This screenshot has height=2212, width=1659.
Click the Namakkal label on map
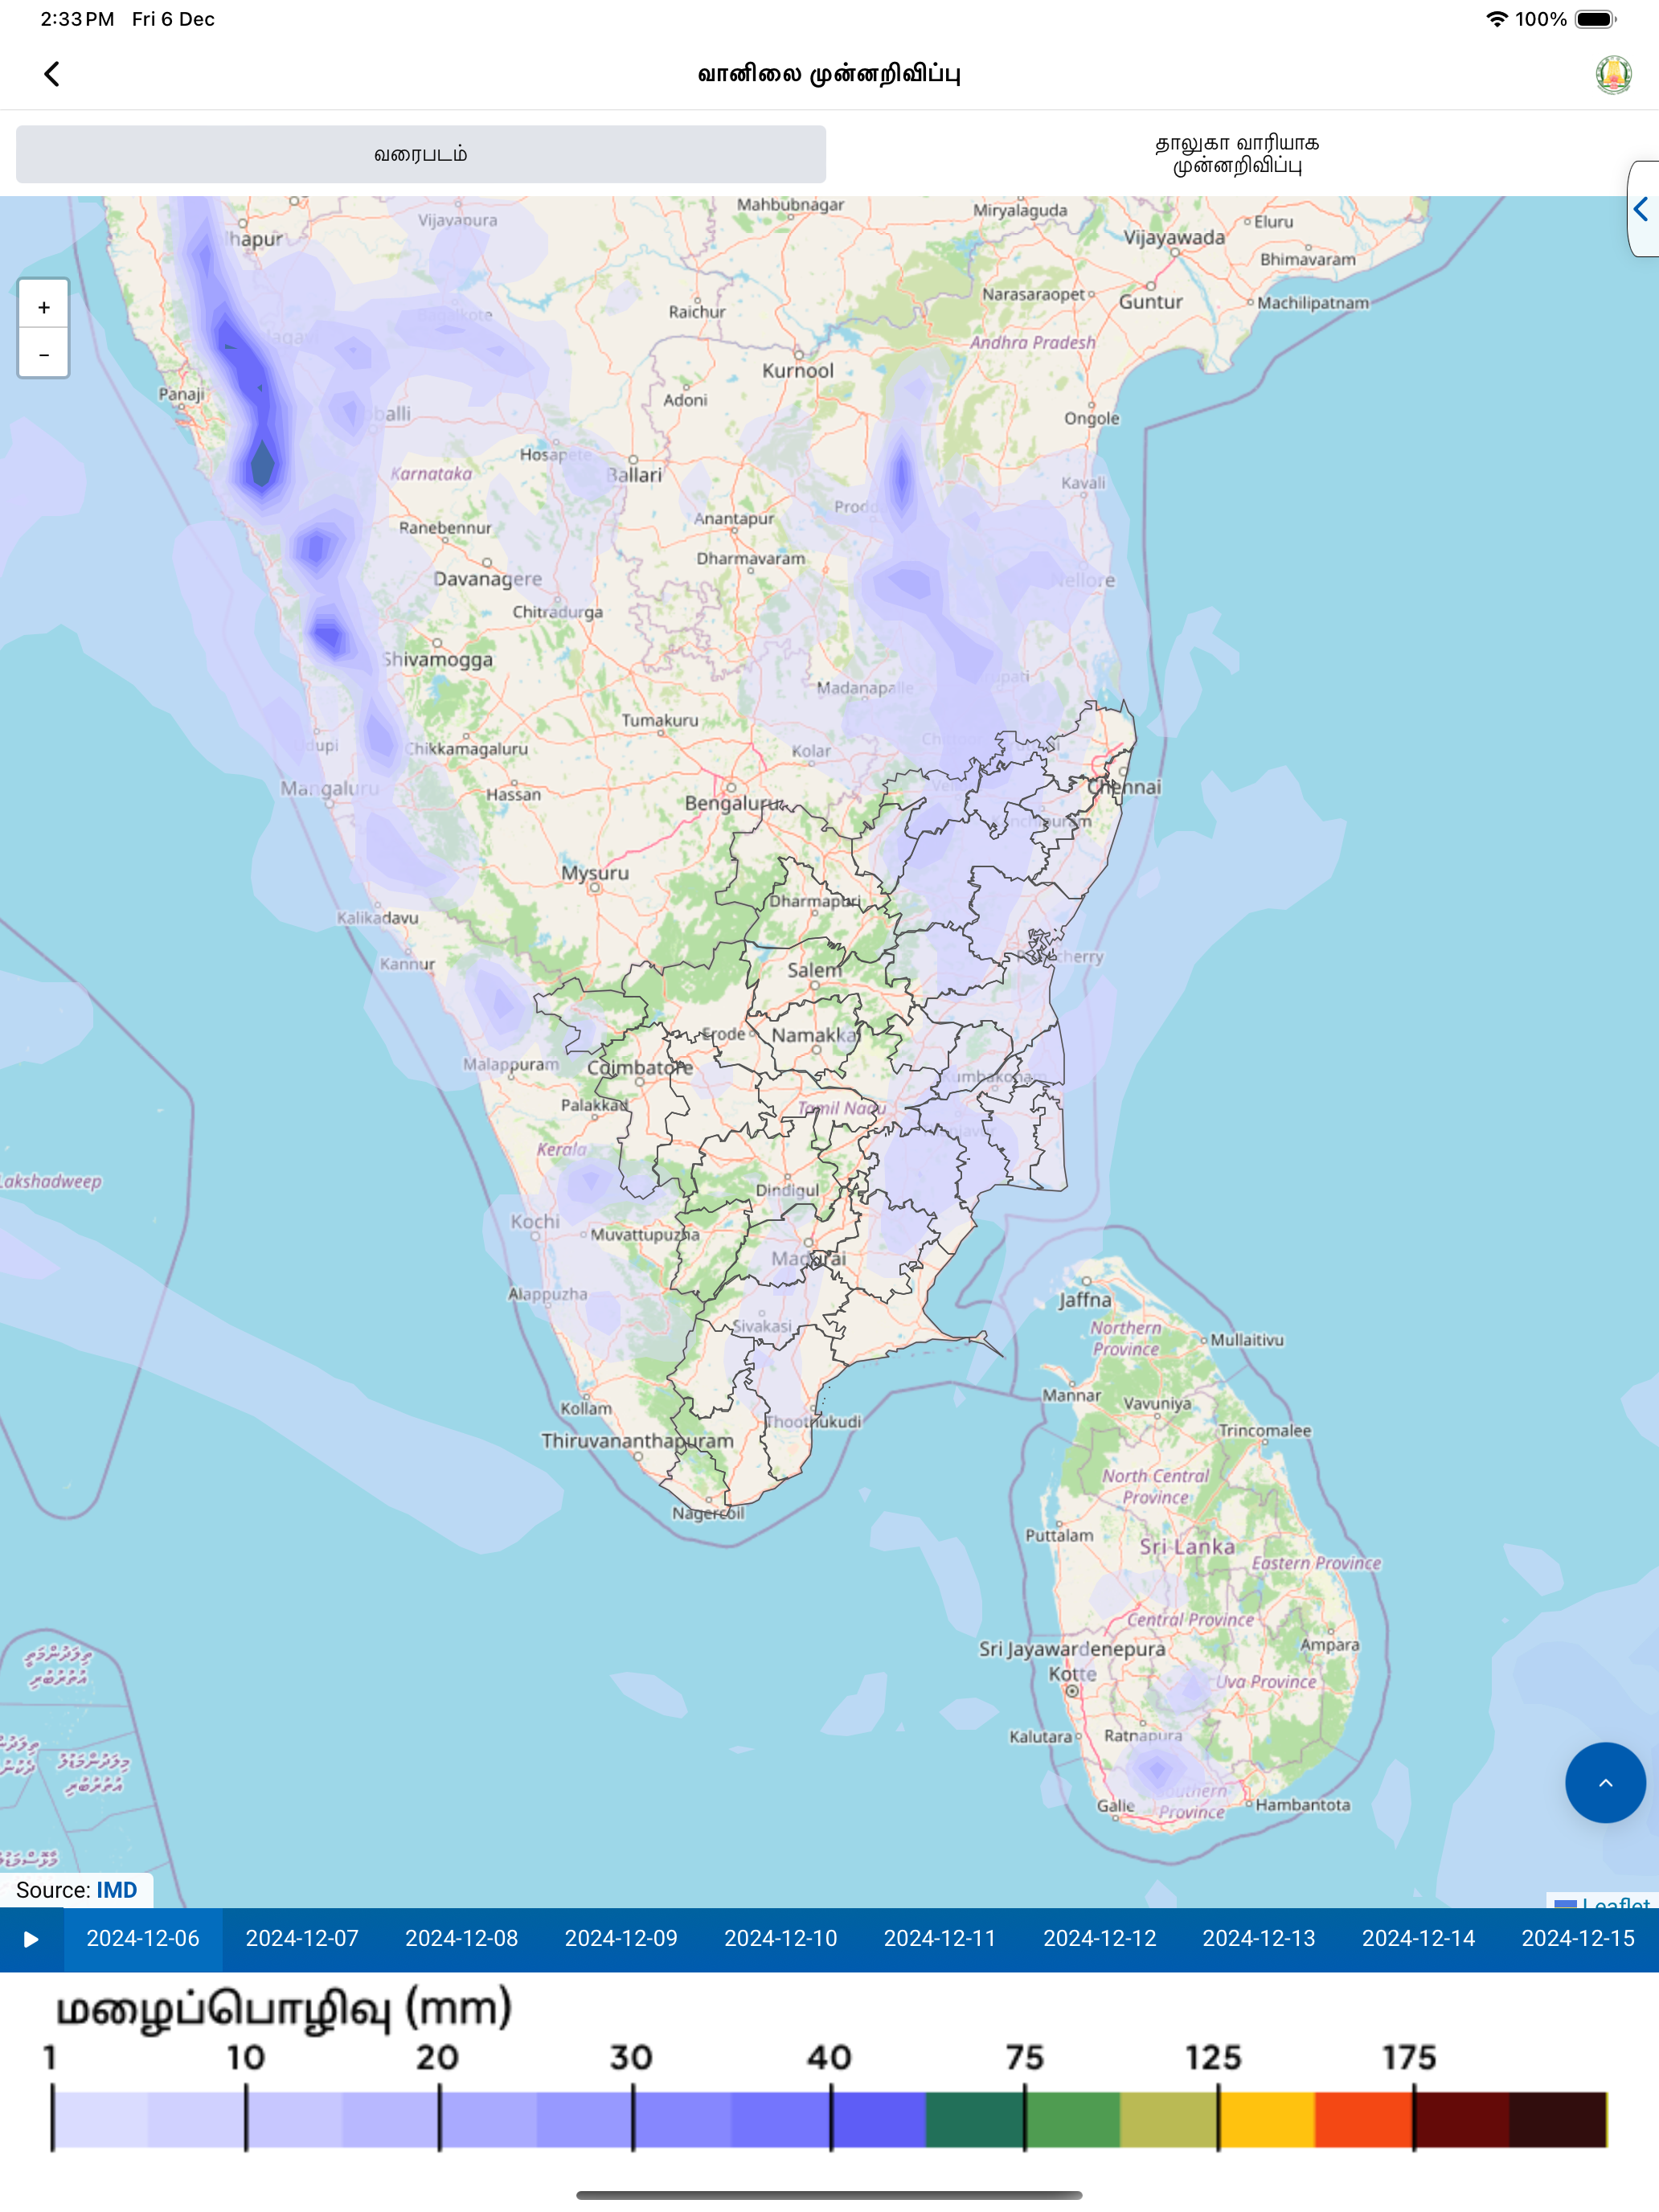click(815, 1036)
